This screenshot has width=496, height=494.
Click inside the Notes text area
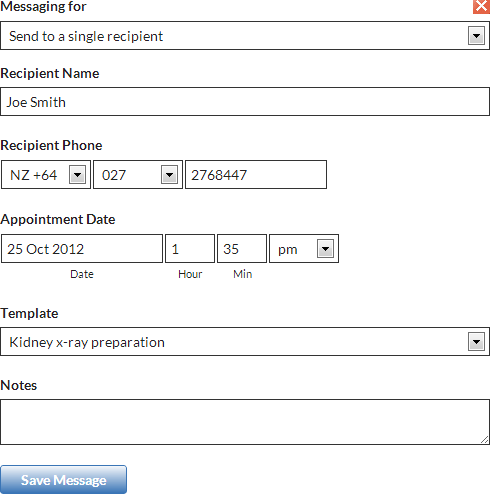245,422
